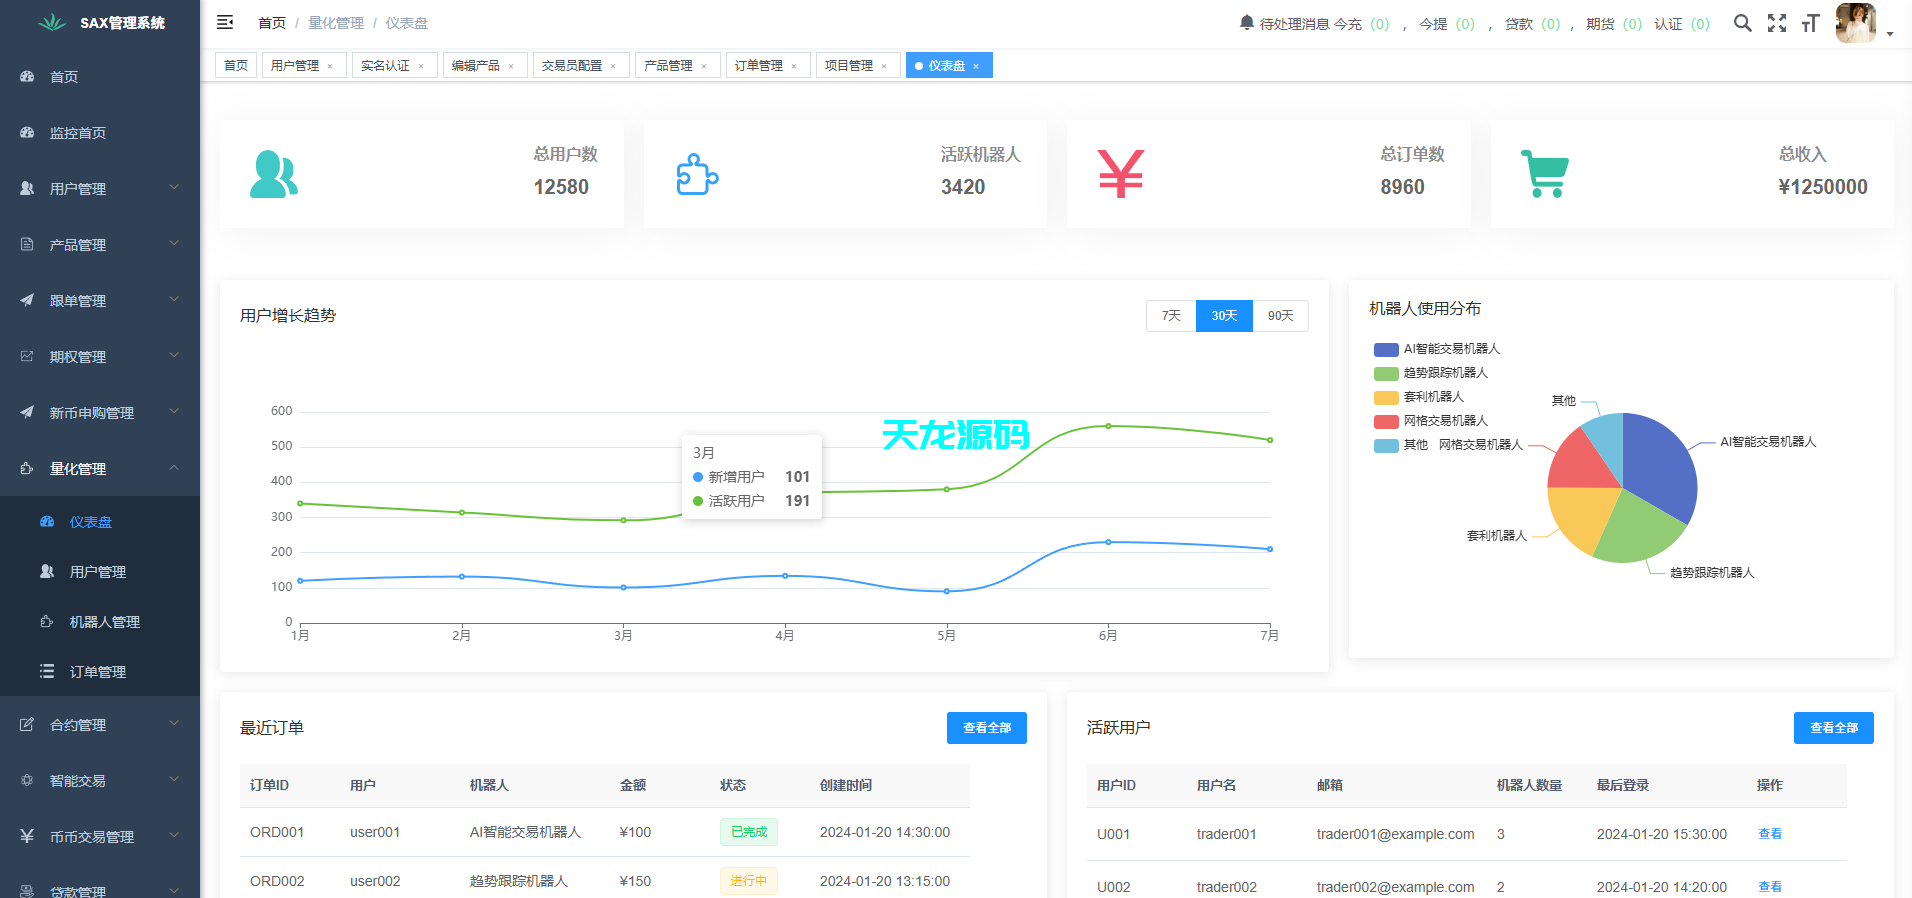
Task: Select the 7天 range option
Action: tap(1171, 315)
